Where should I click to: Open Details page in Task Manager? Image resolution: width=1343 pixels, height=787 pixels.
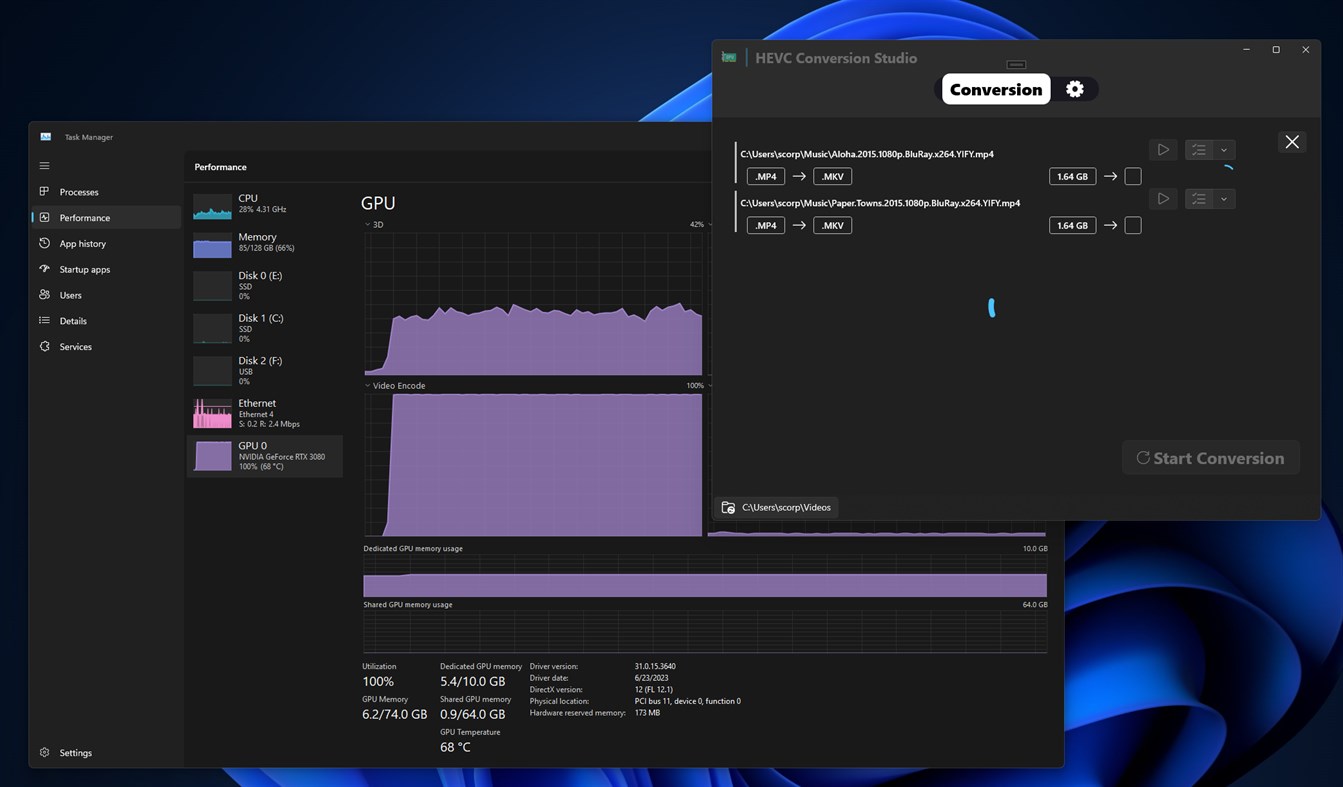pos(106,321)
